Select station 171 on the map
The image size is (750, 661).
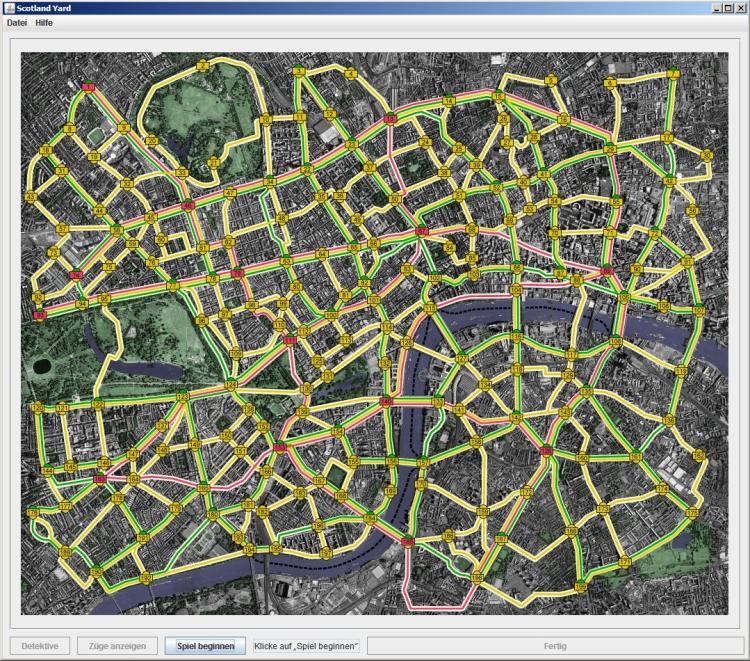pos(625,562)
